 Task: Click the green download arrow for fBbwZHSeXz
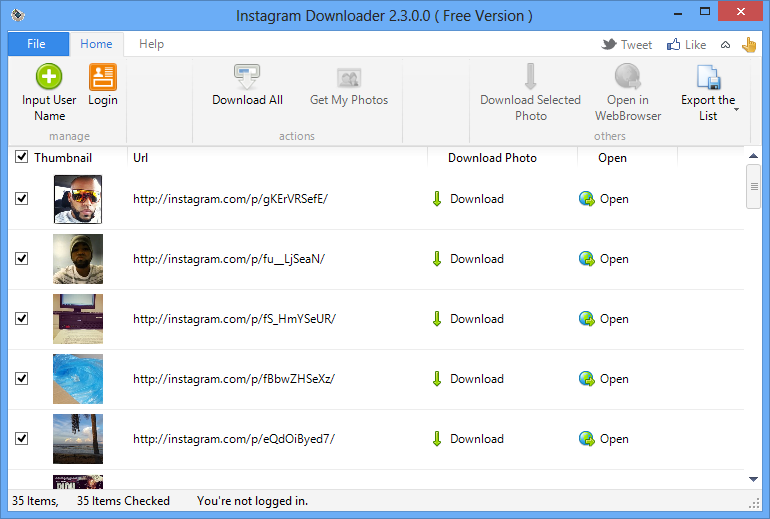[437, 379]
